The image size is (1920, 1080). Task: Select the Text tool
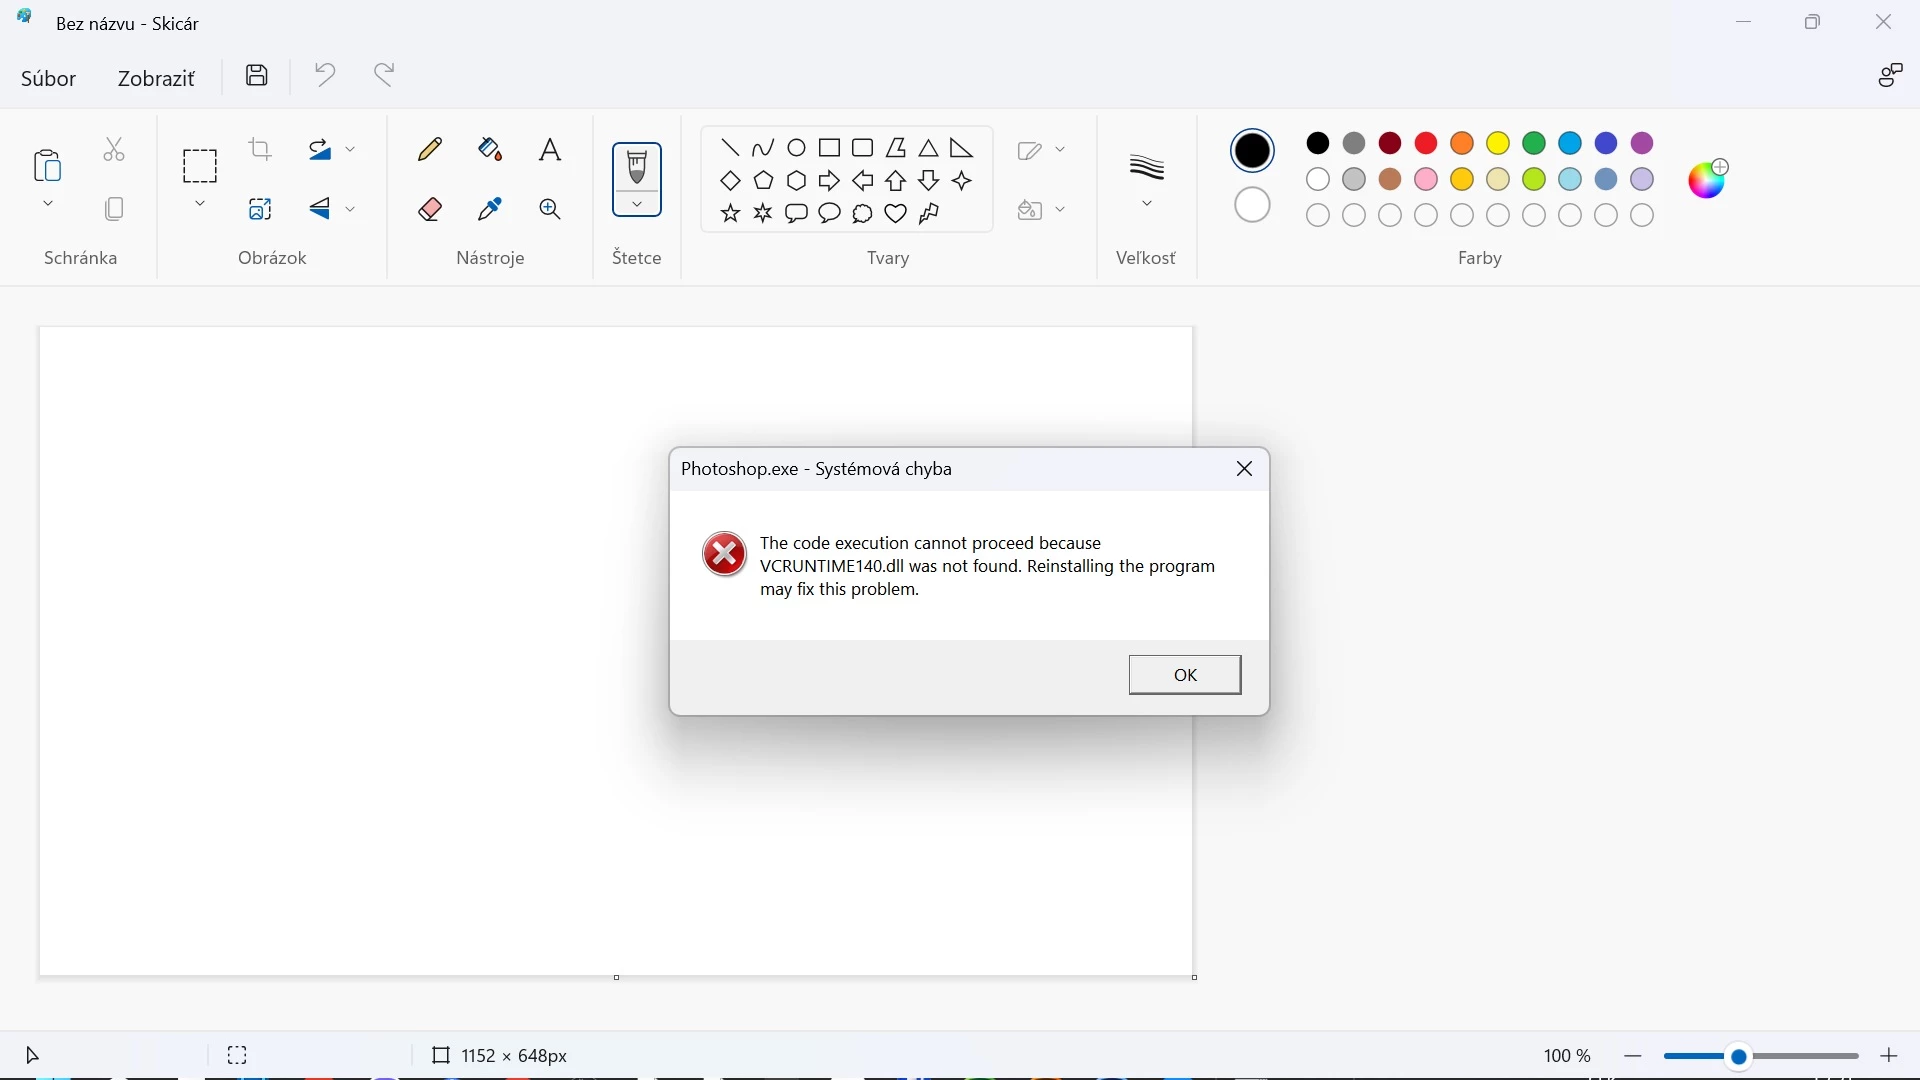coord(550,150)
